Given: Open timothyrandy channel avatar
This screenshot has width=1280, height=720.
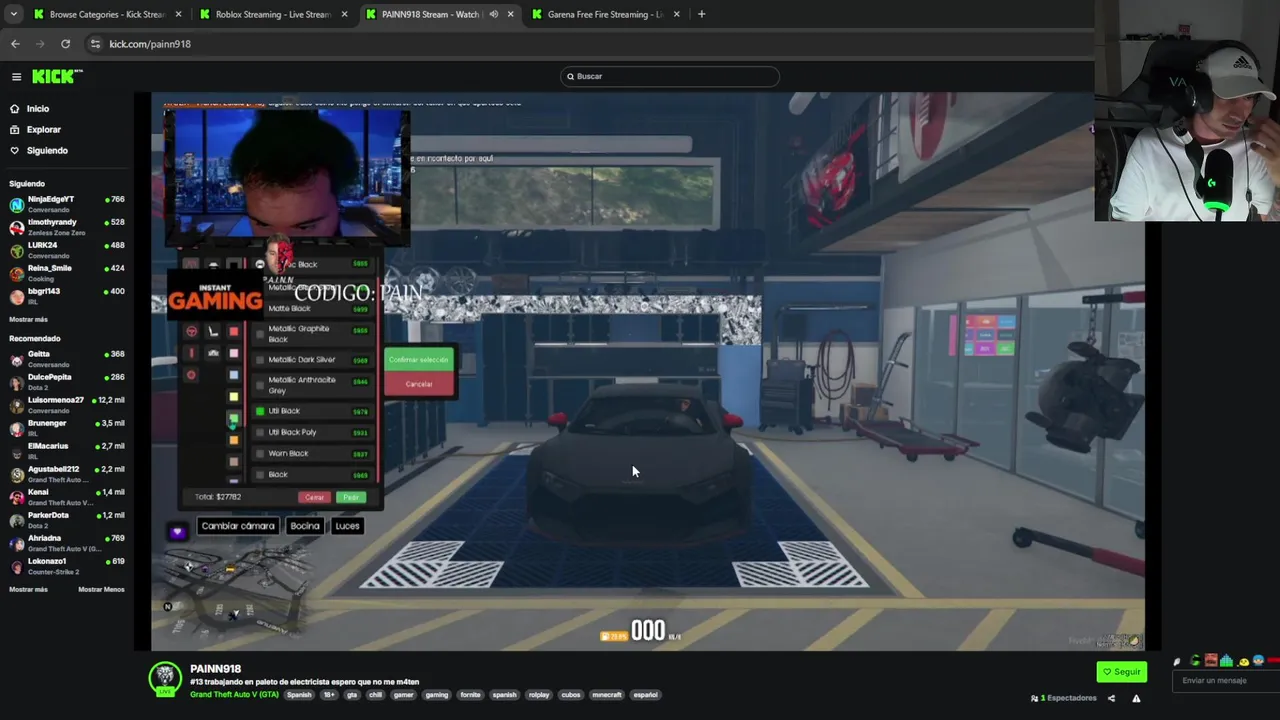Looking at the screenshot, I should point(16,227).
